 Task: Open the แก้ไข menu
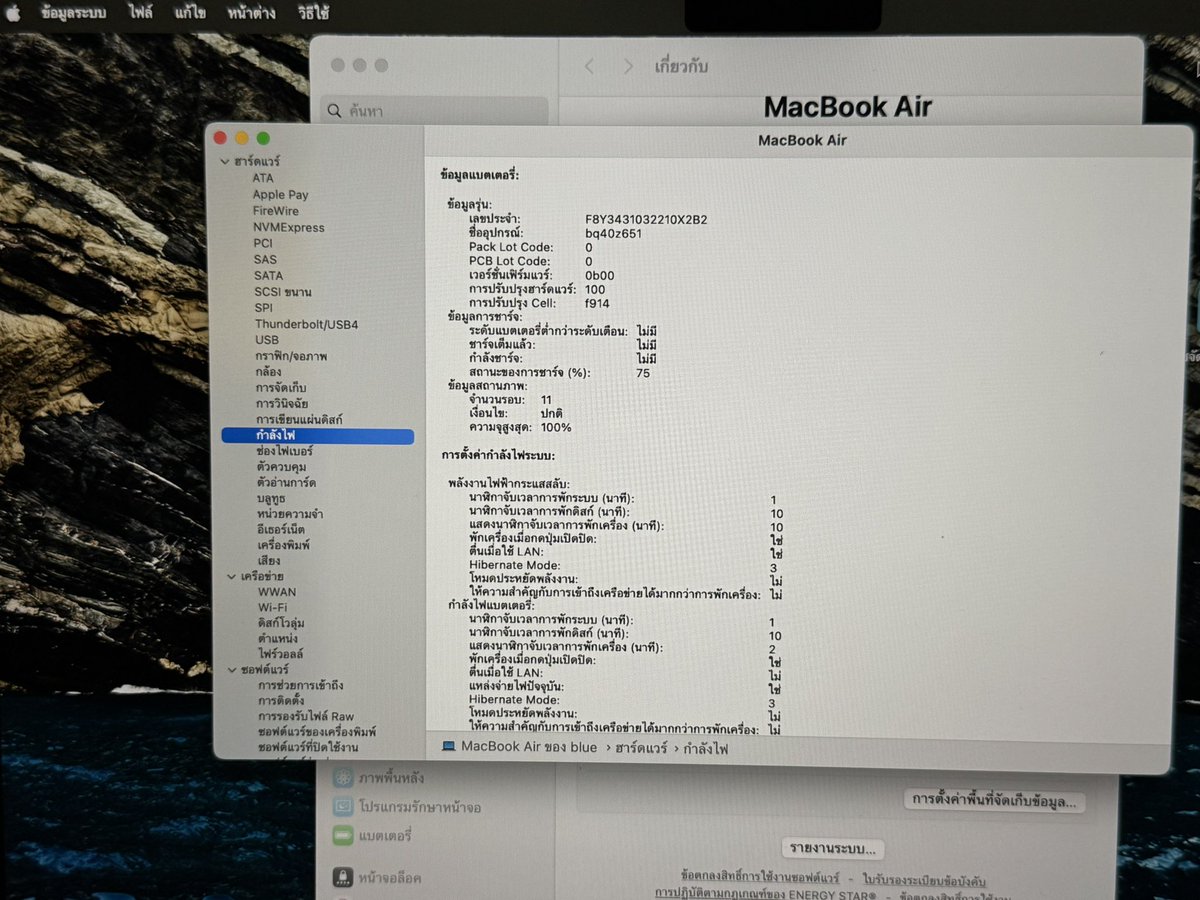click(191, 14)
